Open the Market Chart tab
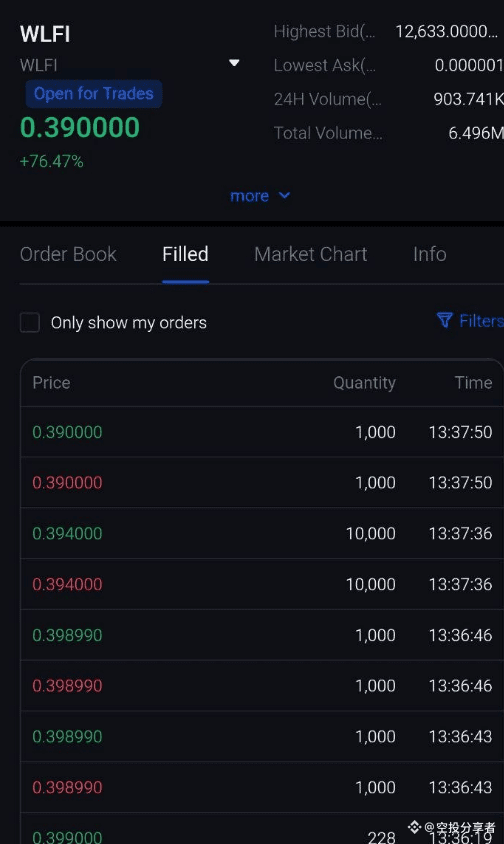 [311, 254]
